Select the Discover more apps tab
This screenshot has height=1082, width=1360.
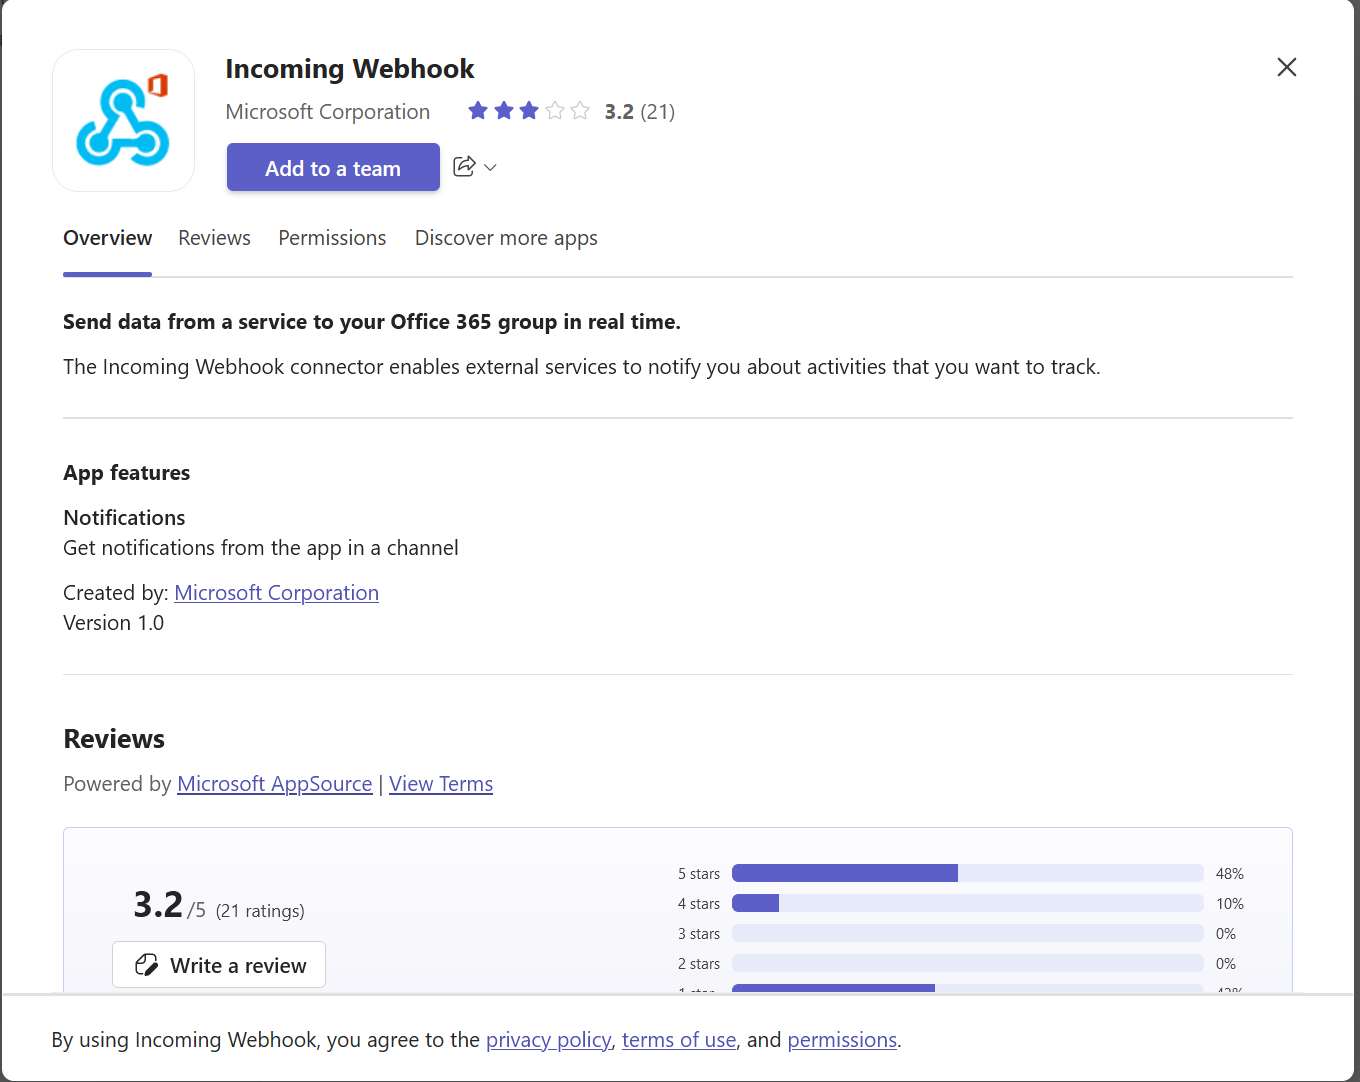(x=506, y=238)
